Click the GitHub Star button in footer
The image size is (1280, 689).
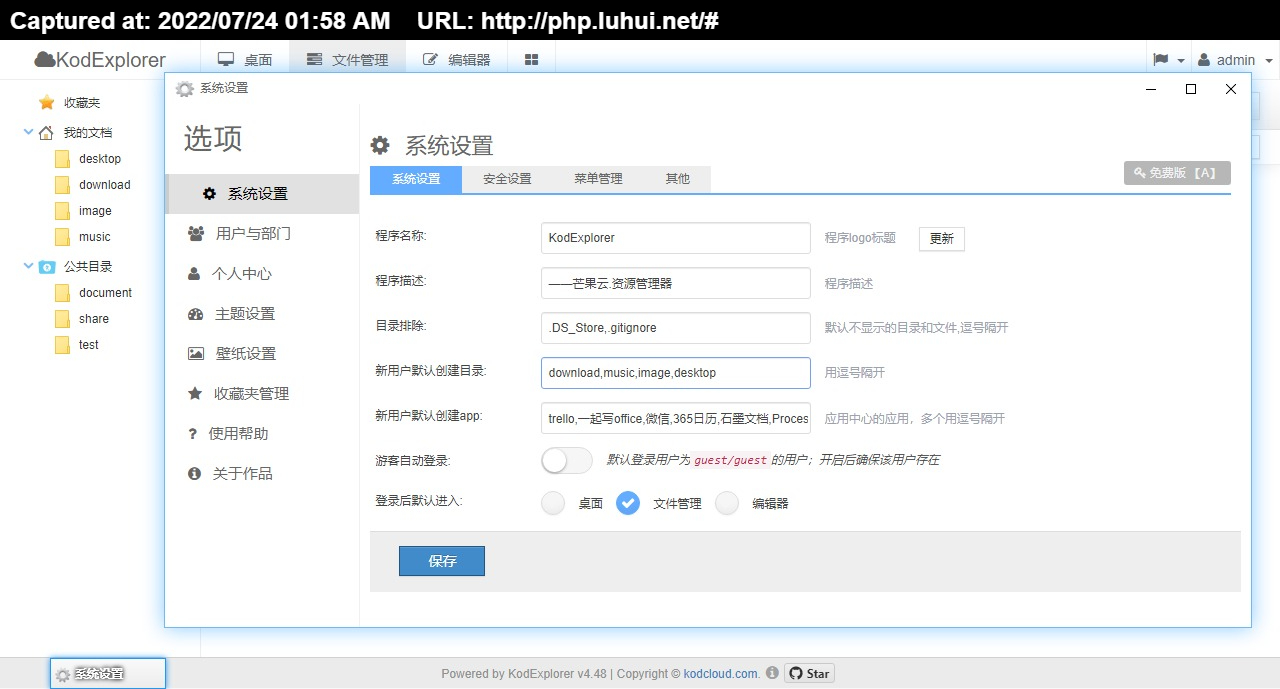pyautogui.click(x=809, y=673)
